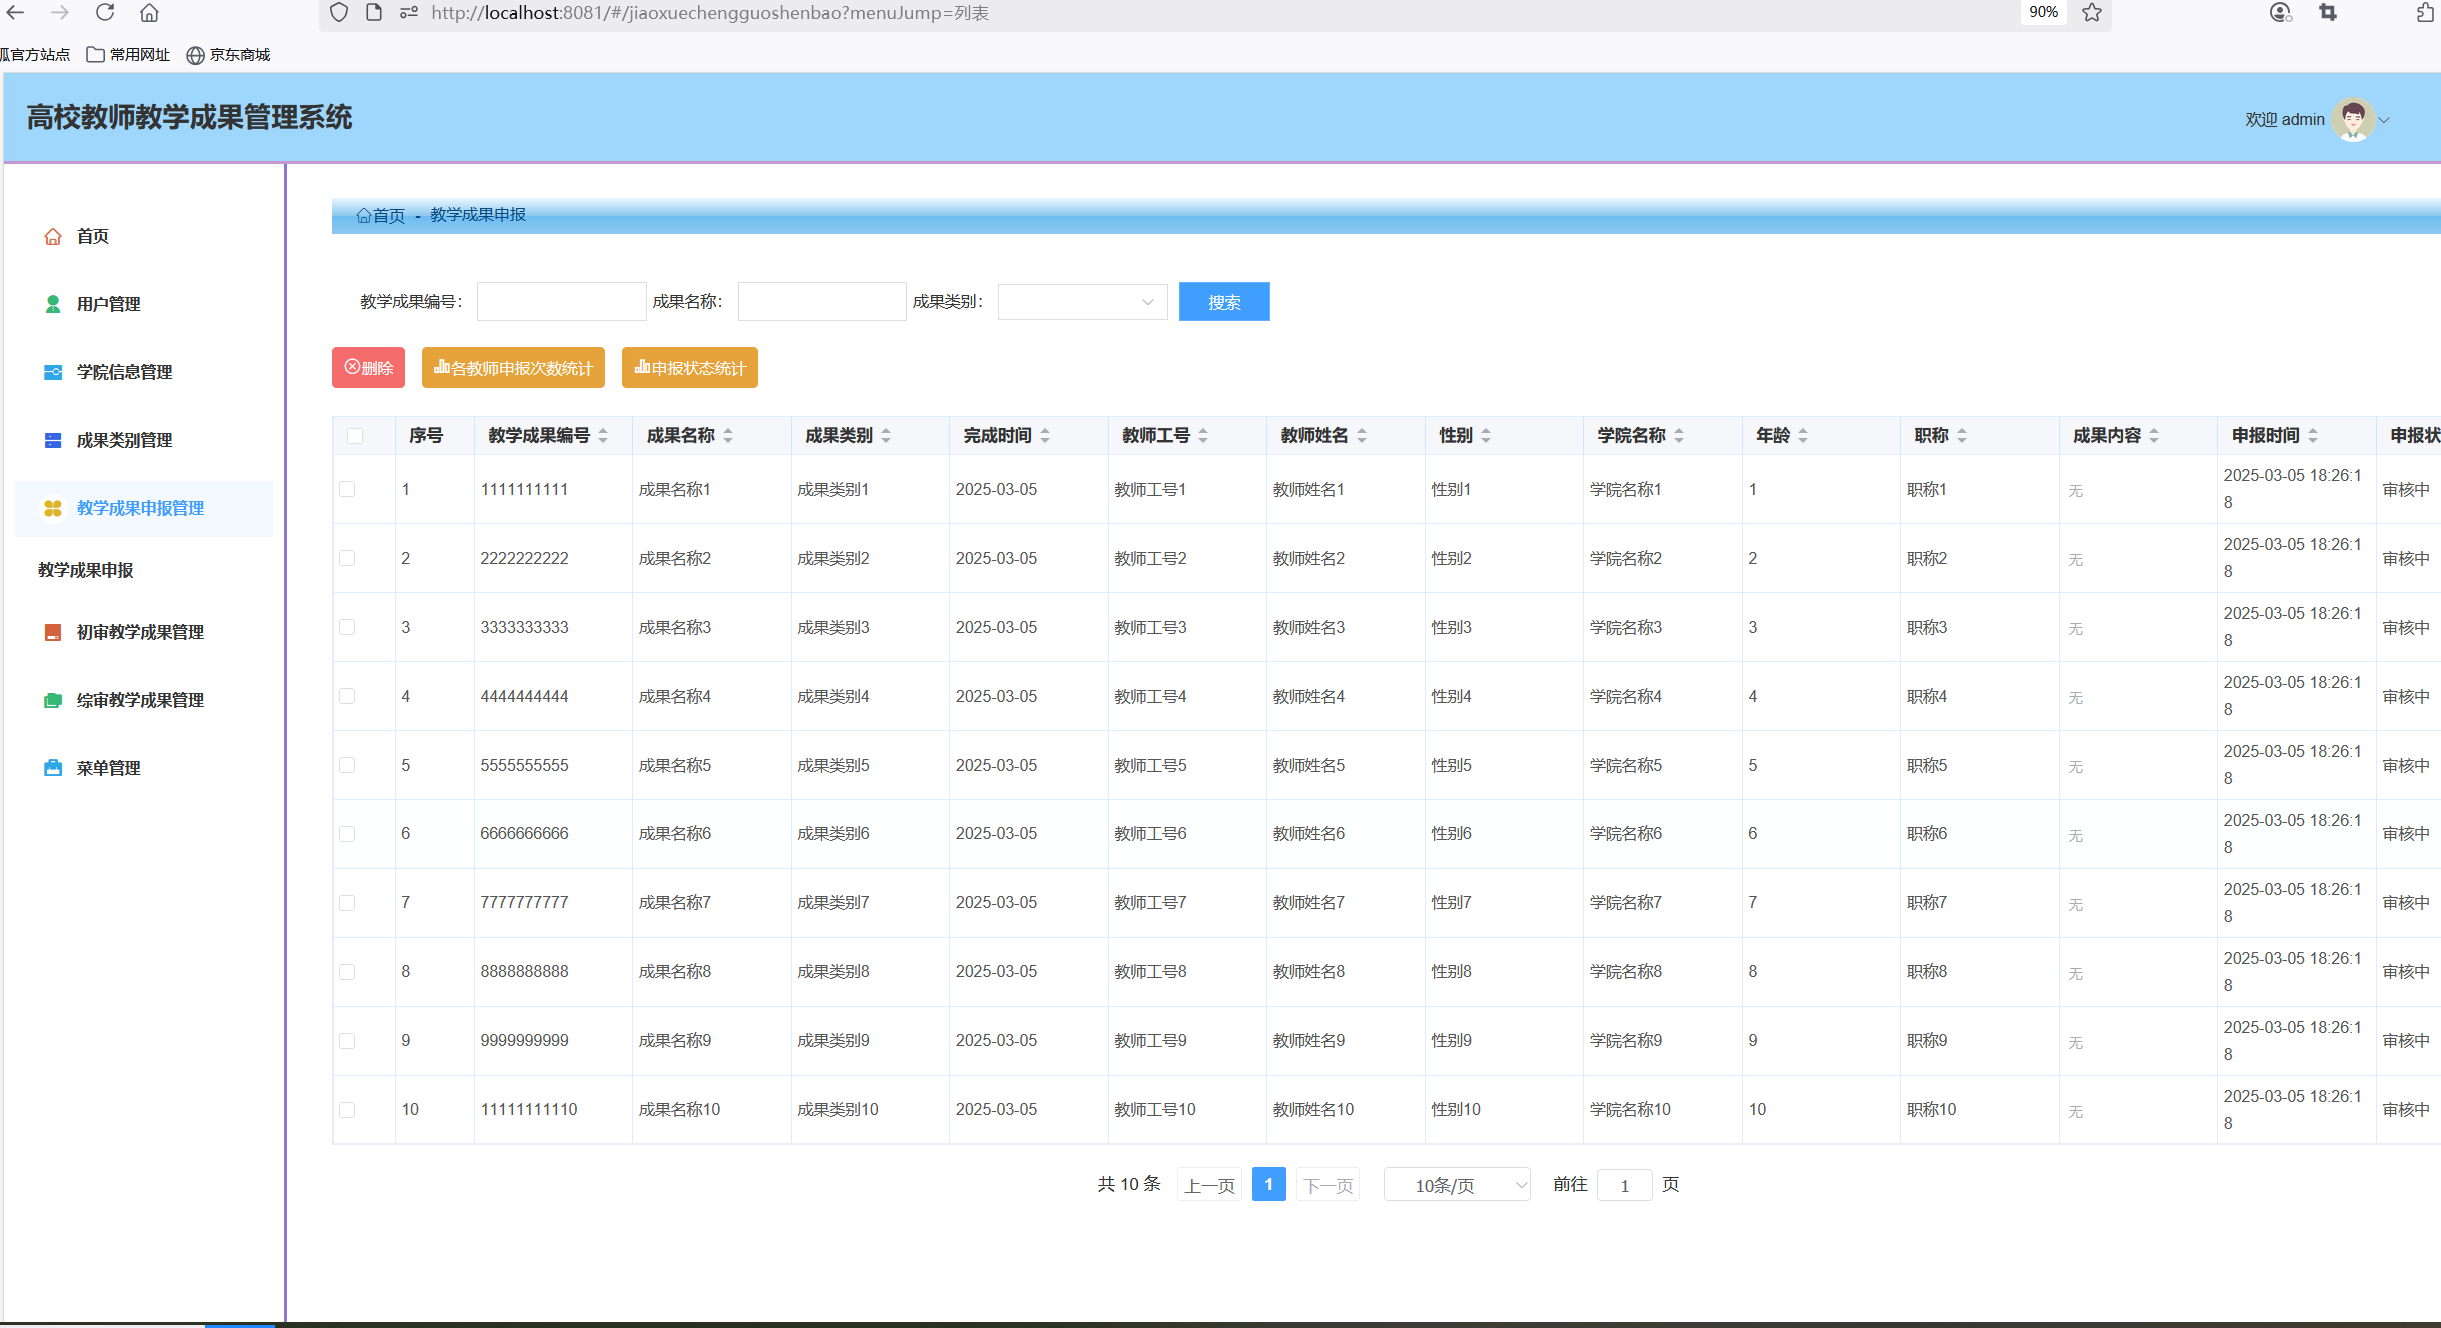Viewport: 2441px width, 1328px height.
Task: Check the checkbox for row 1
Action: (x=347, y=489)
